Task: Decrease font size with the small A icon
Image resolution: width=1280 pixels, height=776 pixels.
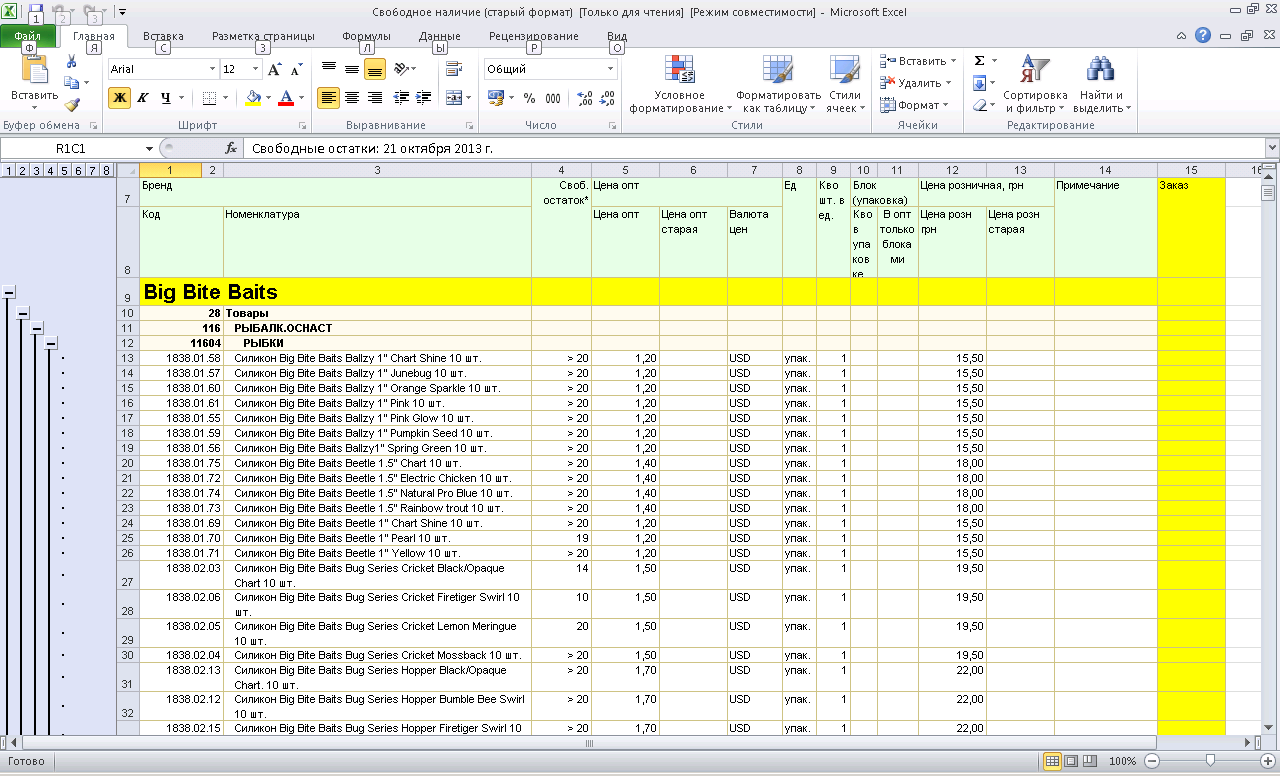Action: tap(296, 69)
